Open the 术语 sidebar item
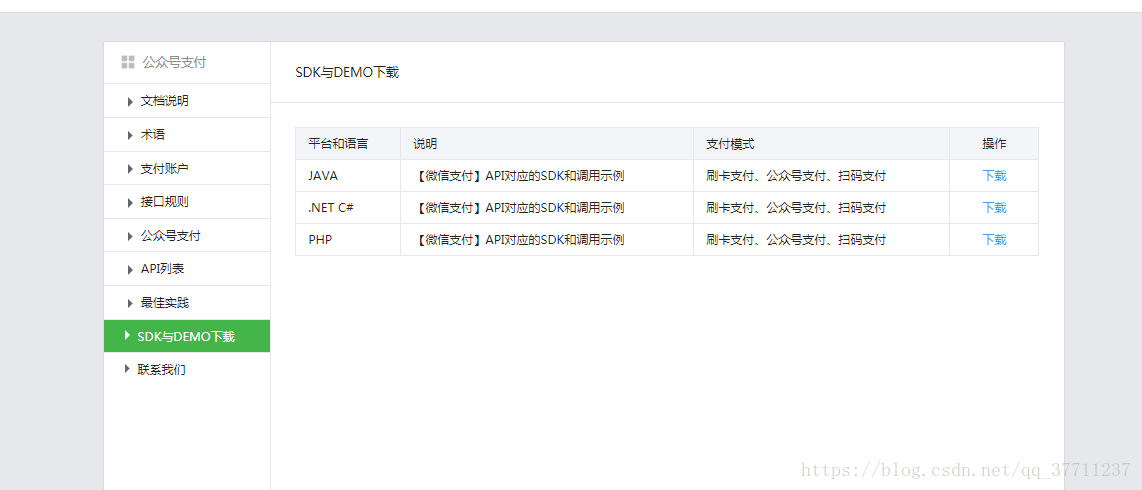The width and height of the screenshot is (1142, 490). (187, 135)
